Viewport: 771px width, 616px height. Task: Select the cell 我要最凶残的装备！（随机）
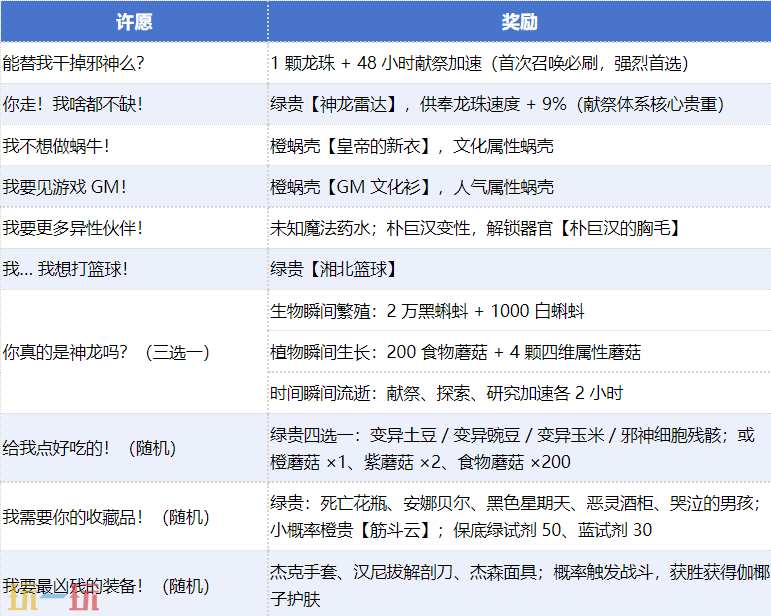point(134,585)
